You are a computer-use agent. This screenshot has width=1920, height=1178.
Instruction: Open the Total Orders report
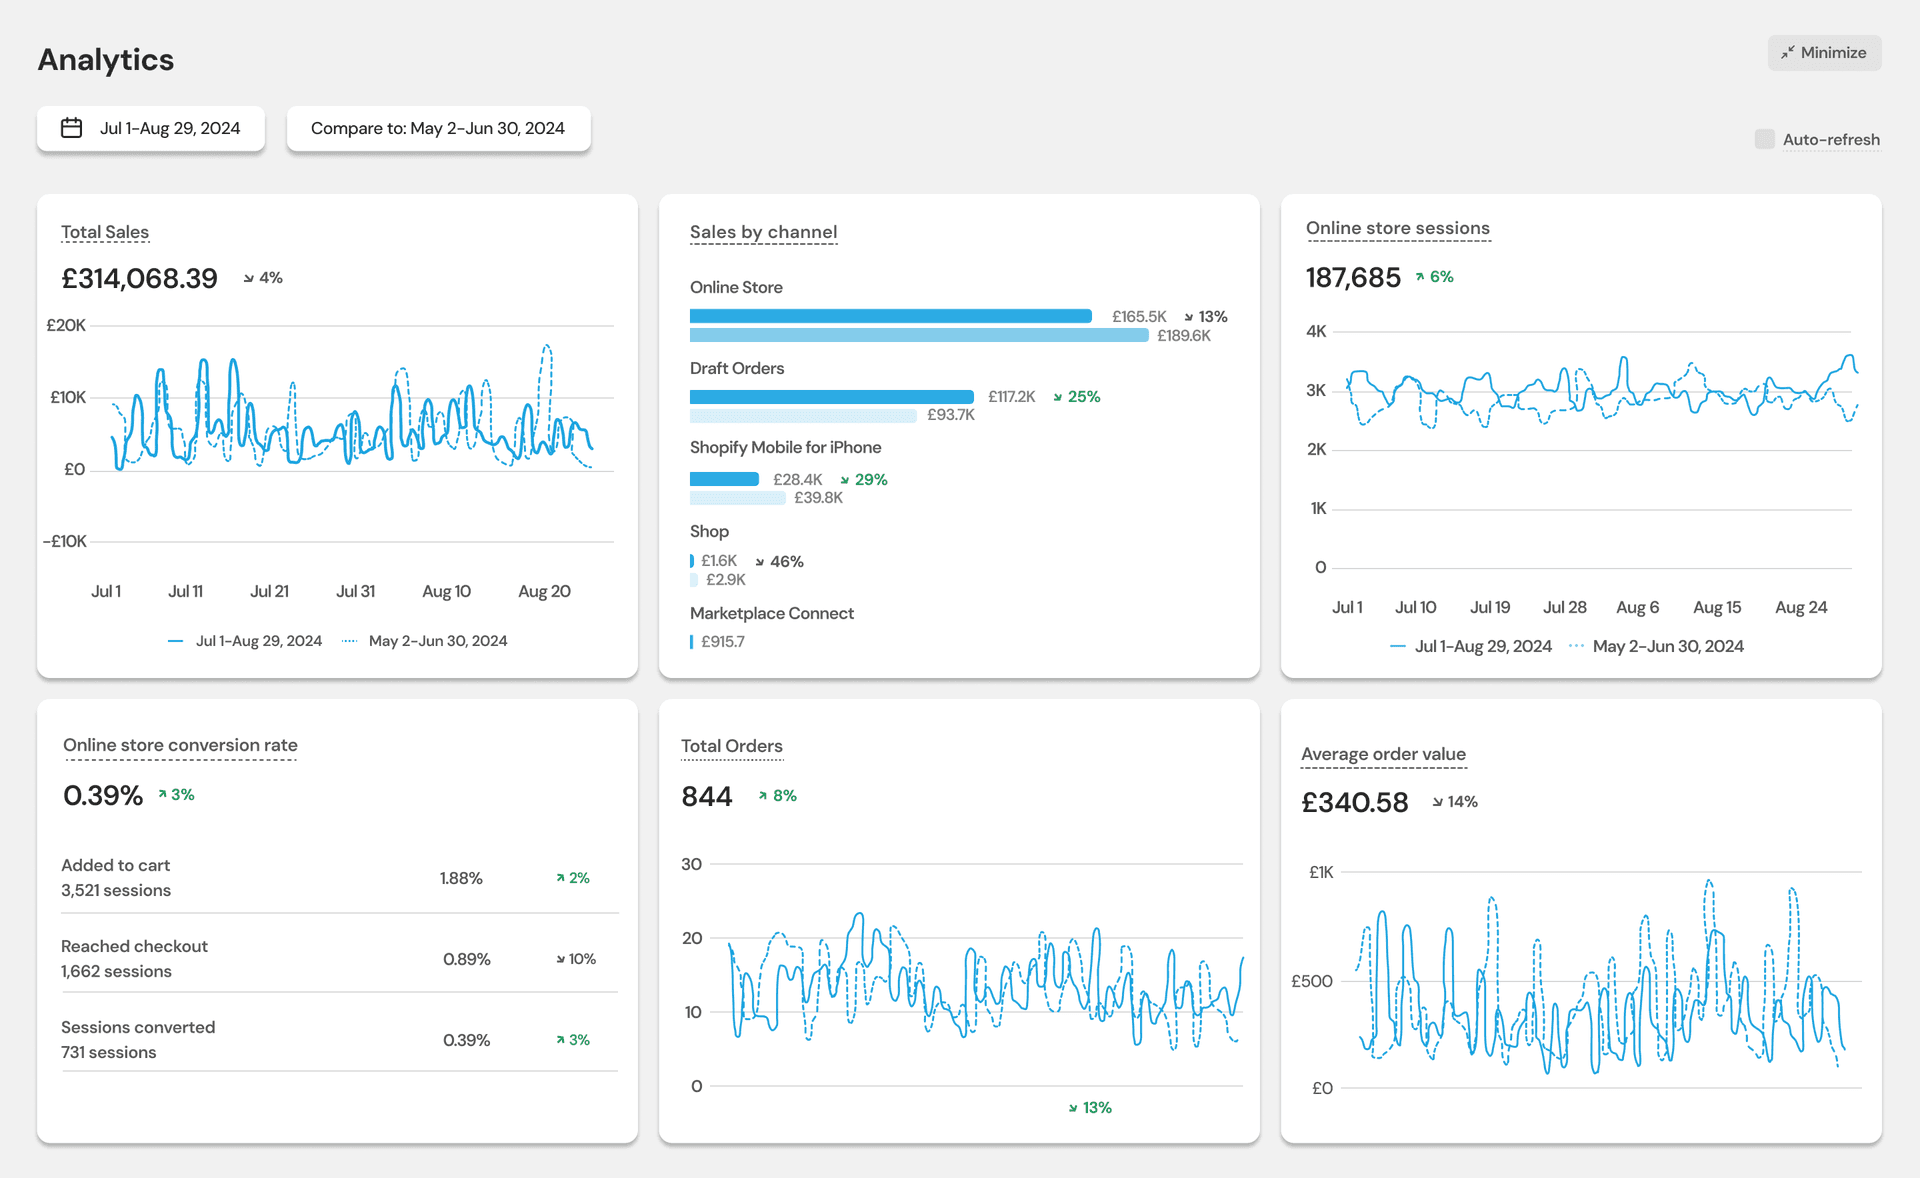[732, 746]
